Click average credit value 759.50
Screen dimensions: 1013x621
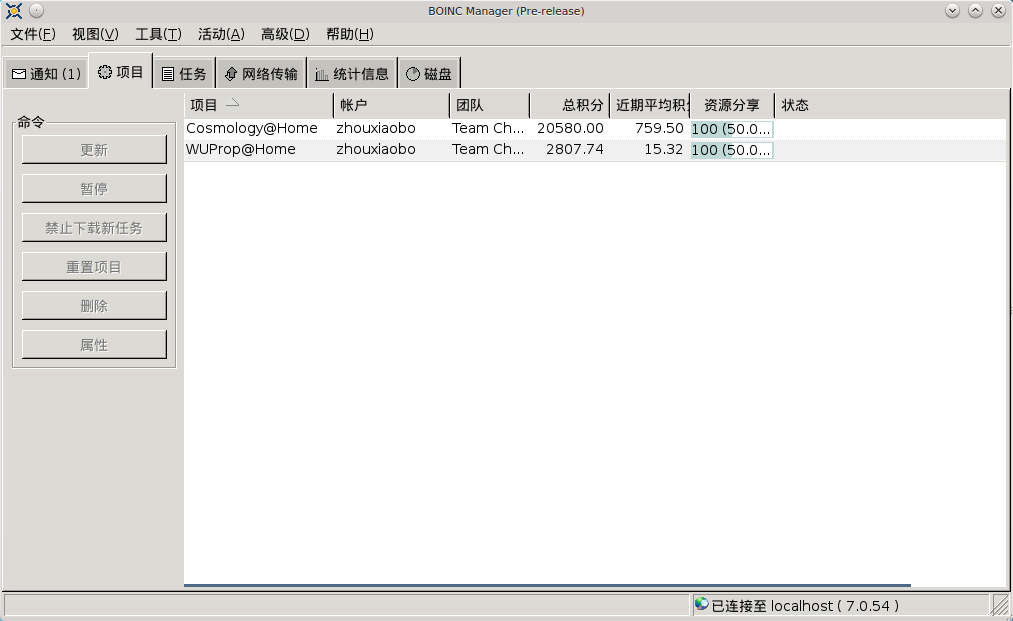click(x=659, y=128)
